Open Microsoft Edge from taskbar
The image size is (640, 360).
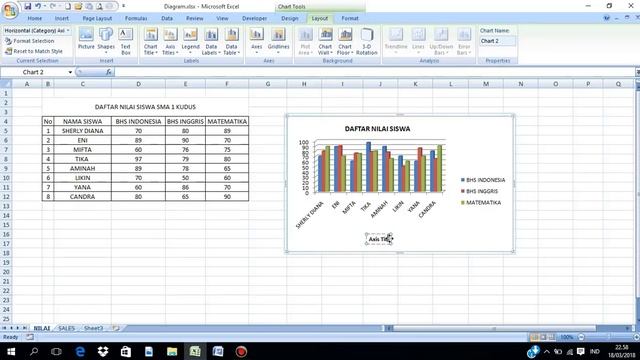point(80,351)
